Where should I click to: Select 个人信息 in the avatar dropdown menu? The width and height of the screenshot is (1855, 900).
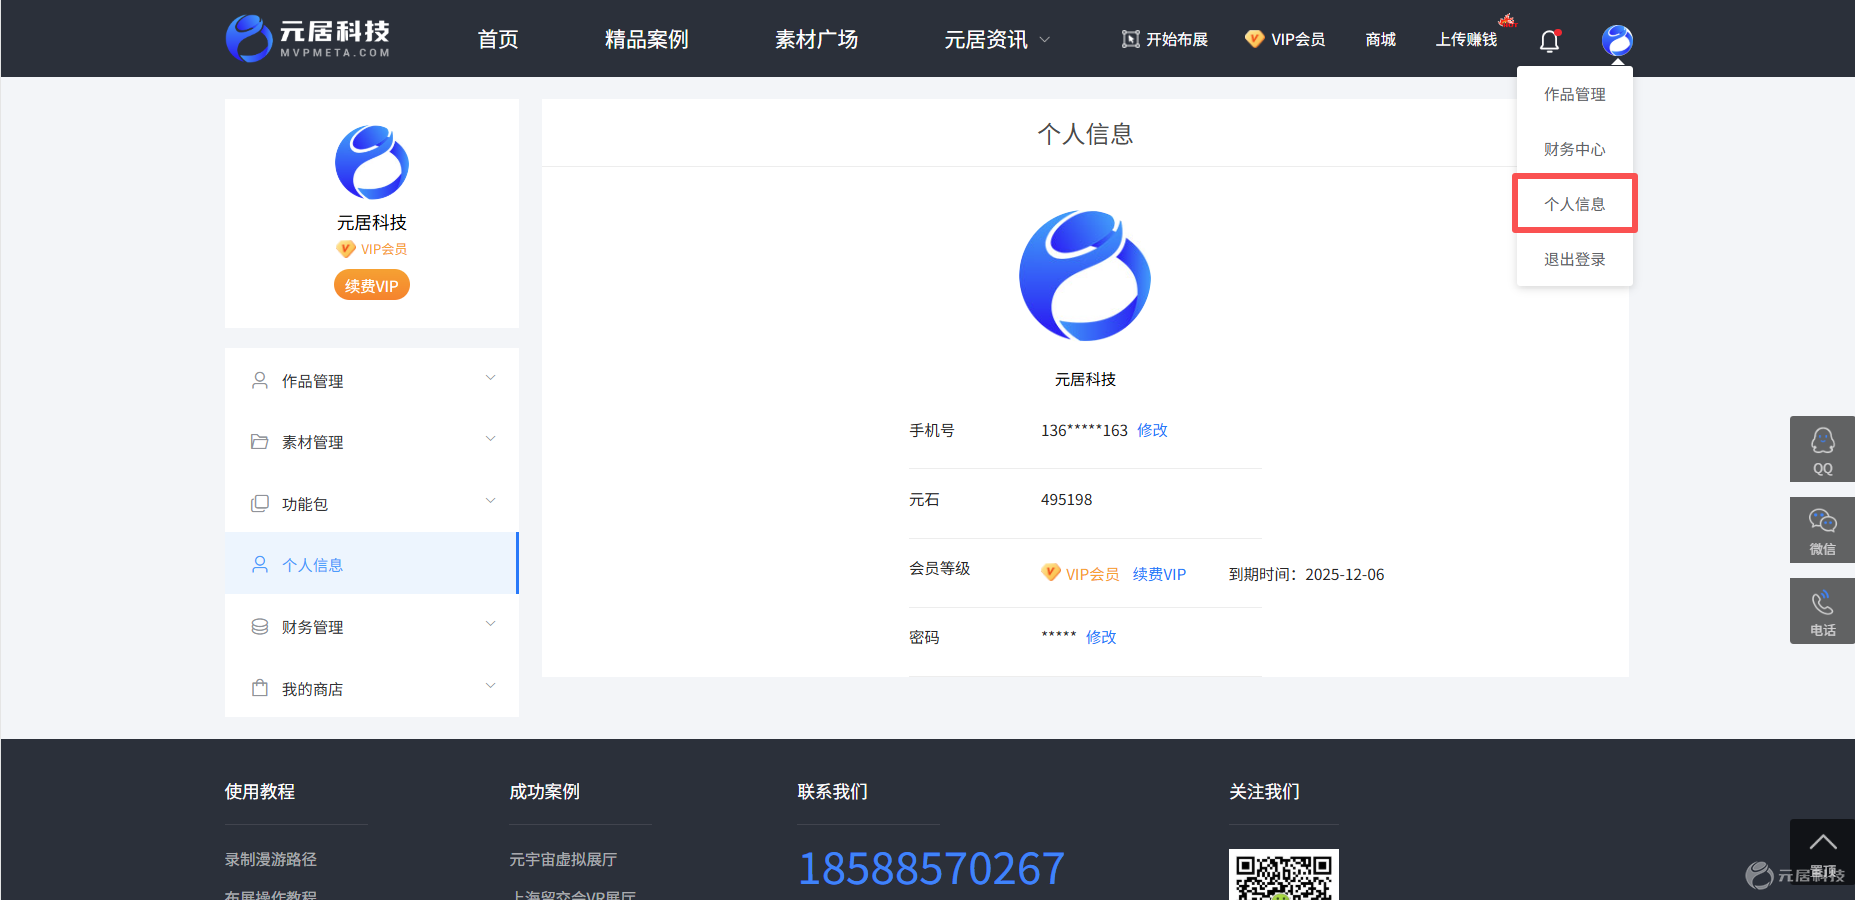pyautogui.click(x=1574, y=204)
